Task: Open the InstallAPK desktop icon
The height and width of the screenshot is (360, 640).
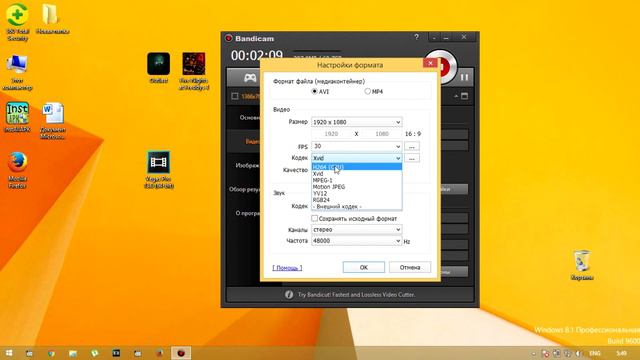Action: tap(17, 117)
